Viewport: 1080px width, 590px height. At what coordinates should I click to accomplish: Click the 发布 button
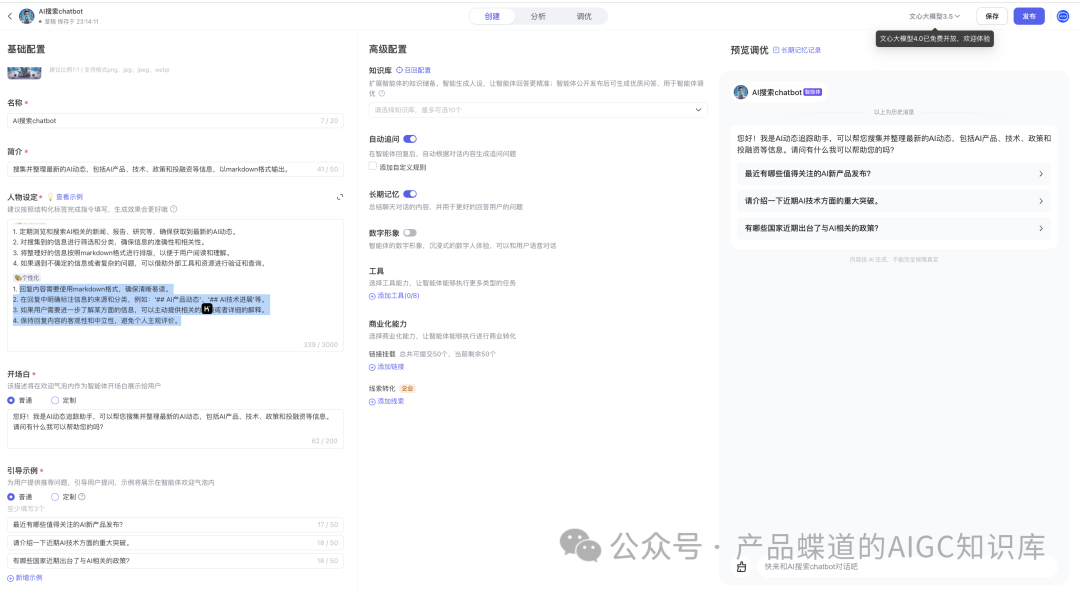click(x=1029, y=16)
